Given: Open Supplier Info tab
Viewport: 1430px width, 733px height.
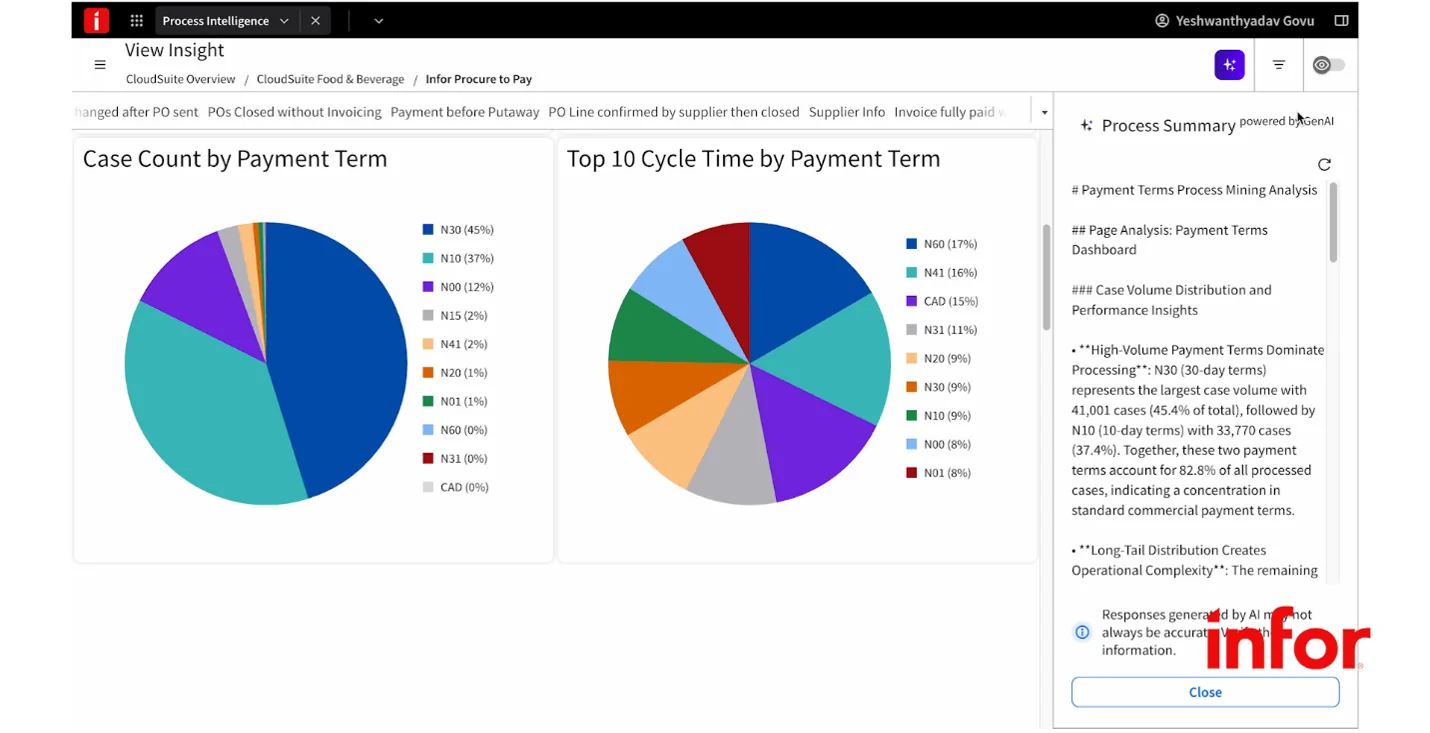Looking at the screenshot, I should point(847,112).
